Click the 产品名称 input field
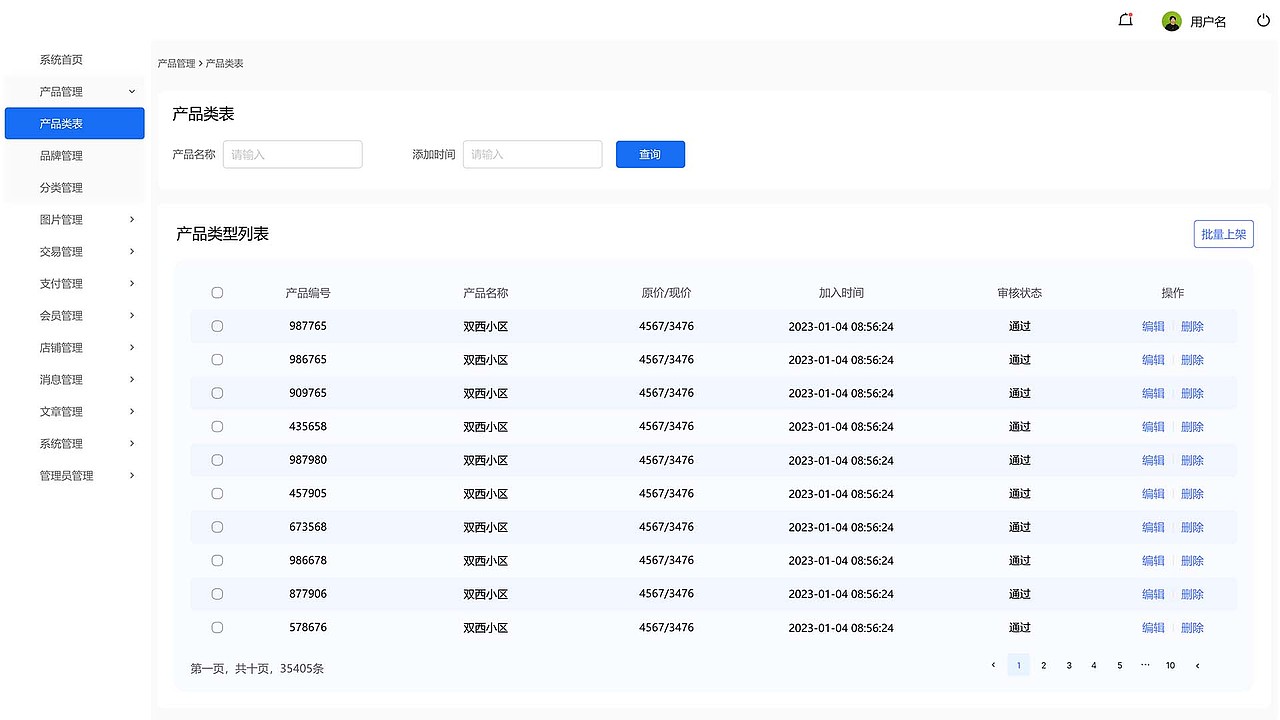This screenshot has width=1280, height=720. [292, 154]
